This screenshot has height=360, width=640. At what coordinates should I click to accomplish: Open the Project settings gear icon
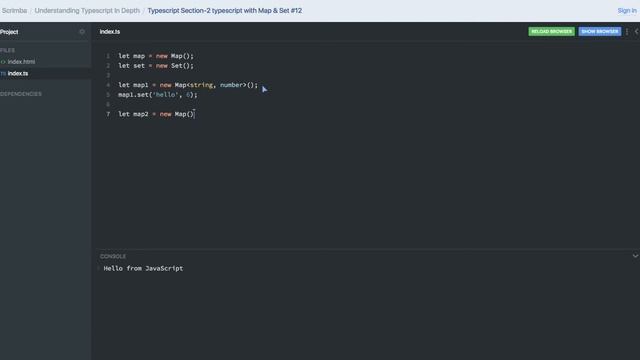[82, 32]
